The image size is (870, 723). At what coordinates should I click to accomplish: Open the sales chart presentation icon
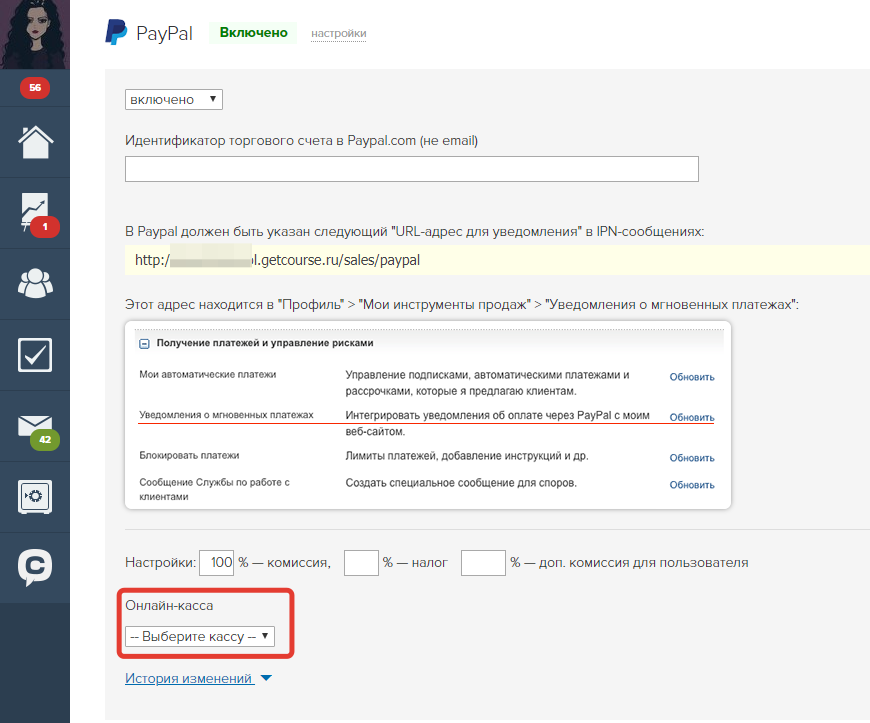(36, 213)
